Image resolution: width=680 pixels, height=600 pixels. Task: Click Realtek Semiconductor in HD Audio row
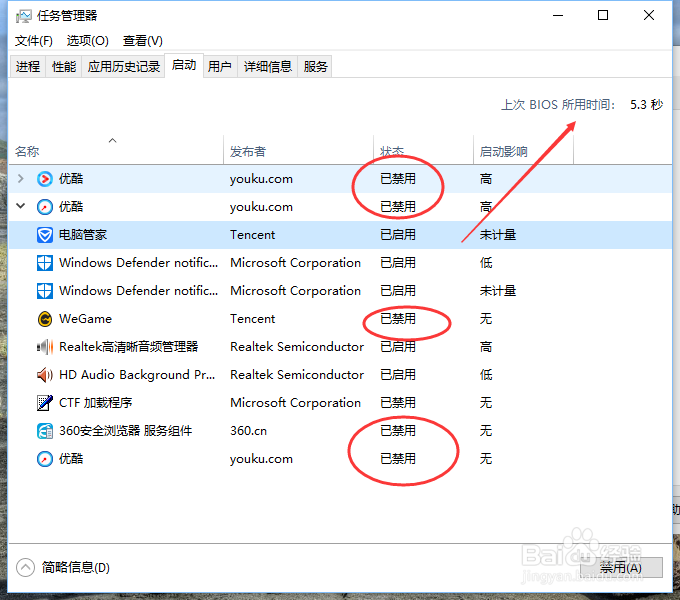pos(297,375)
